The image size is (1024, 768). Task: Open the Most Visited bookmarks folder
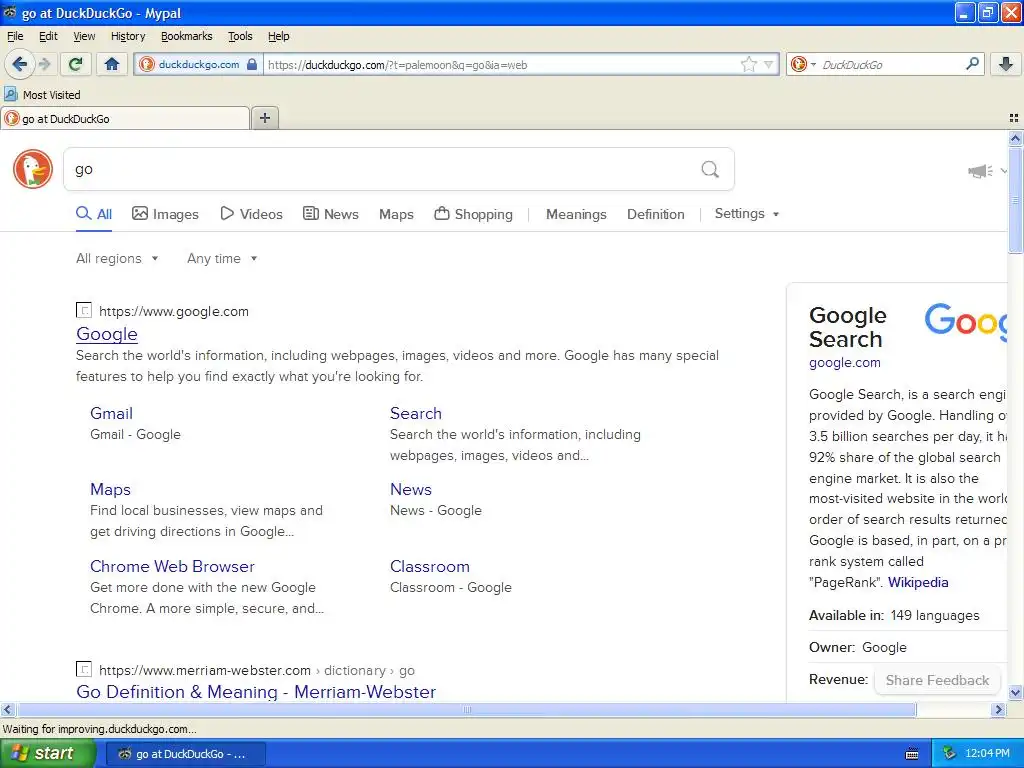(x=43, y=95)
